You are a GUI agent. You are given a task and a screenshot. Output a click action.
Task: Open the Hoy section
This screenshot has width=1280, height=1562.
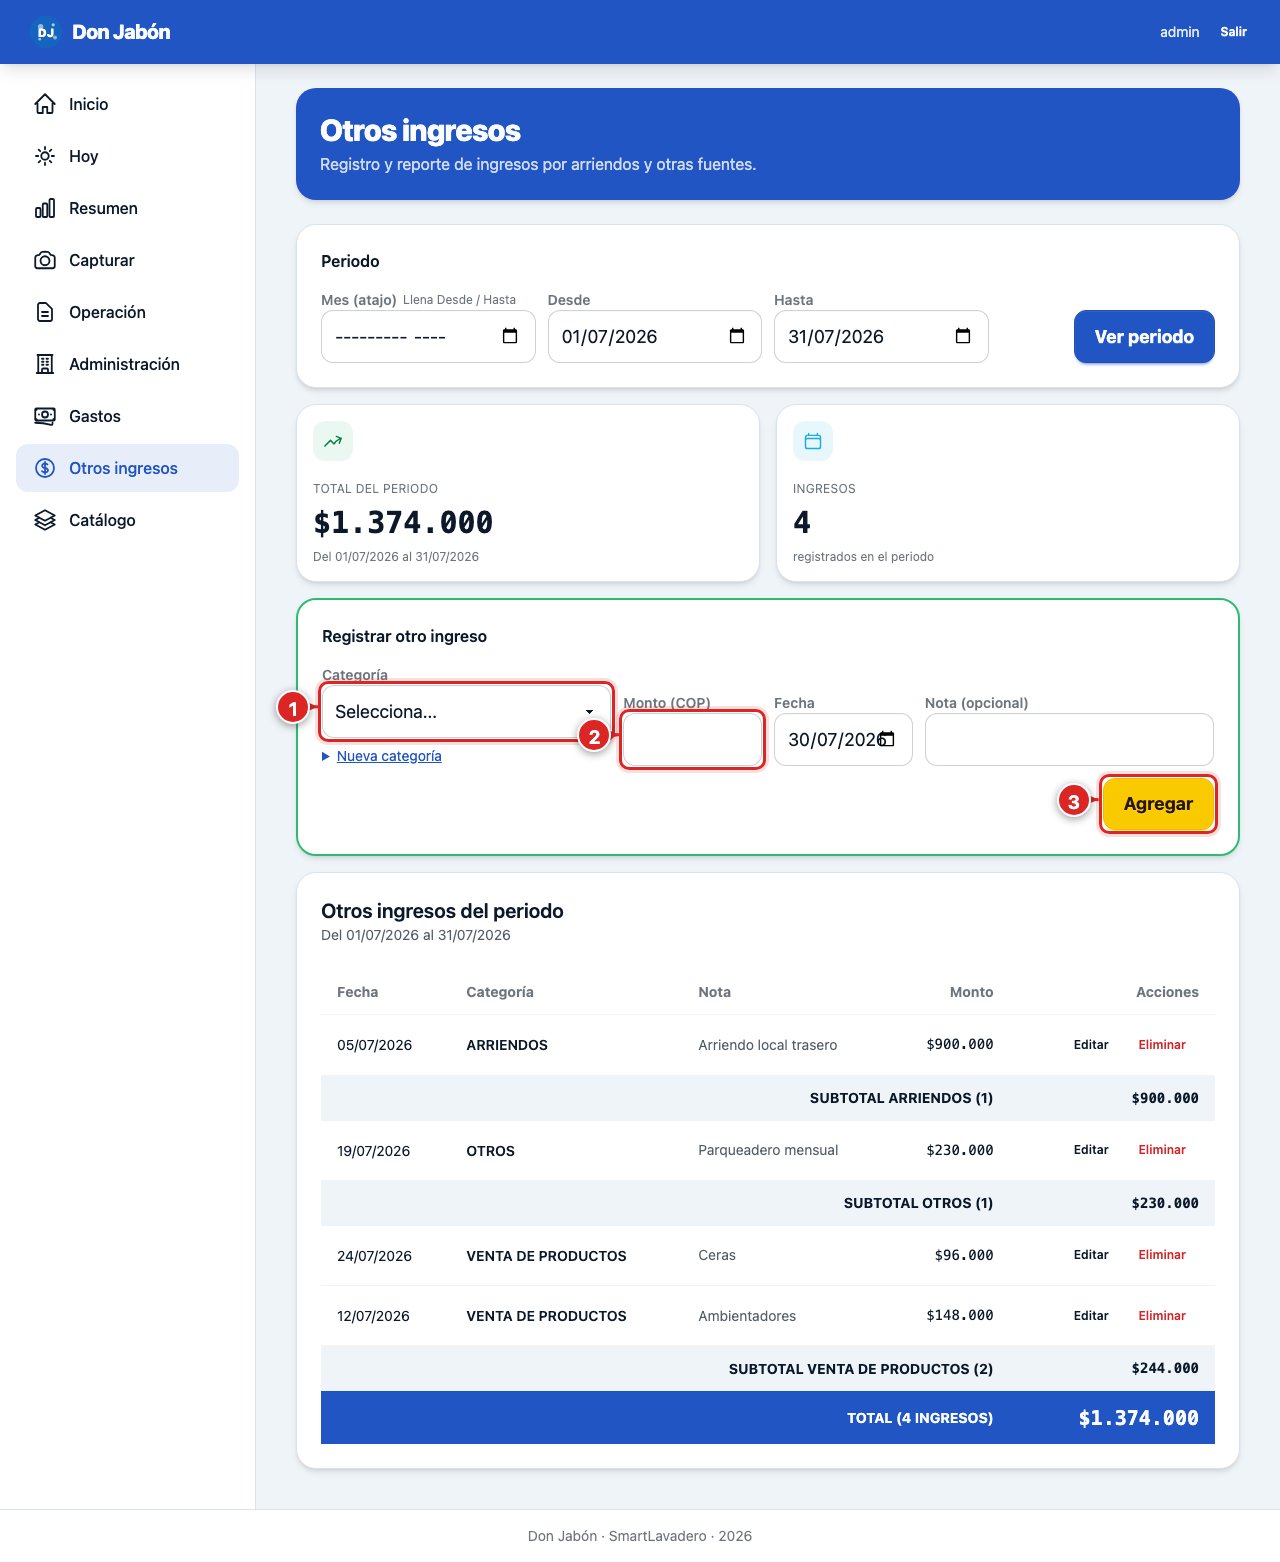coord(127,156)
